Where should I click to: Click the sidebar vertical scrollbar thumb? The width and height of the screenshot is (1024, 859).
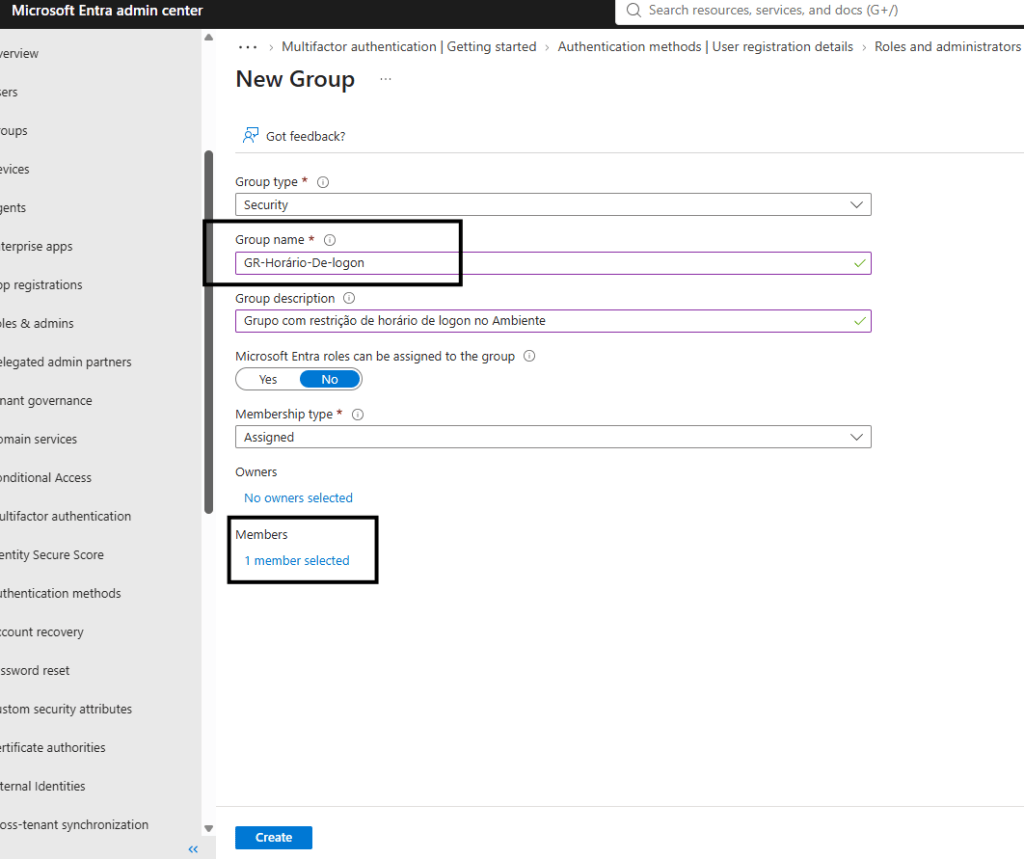209,332
